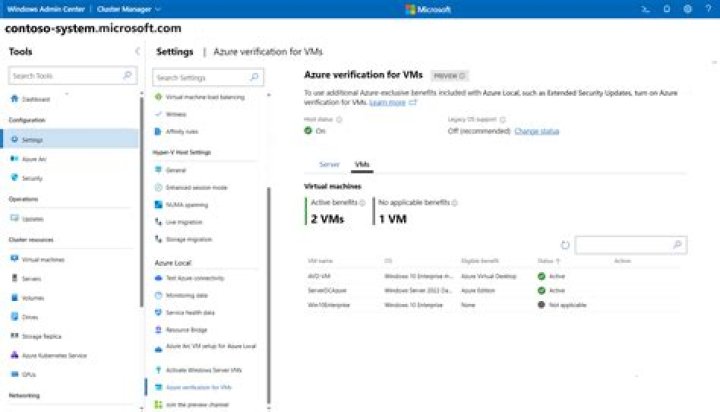Click the Settings list vertical scrollbar
Viewport: 720px width, 412px height.
pyautogui.click(x=269, y=295)
